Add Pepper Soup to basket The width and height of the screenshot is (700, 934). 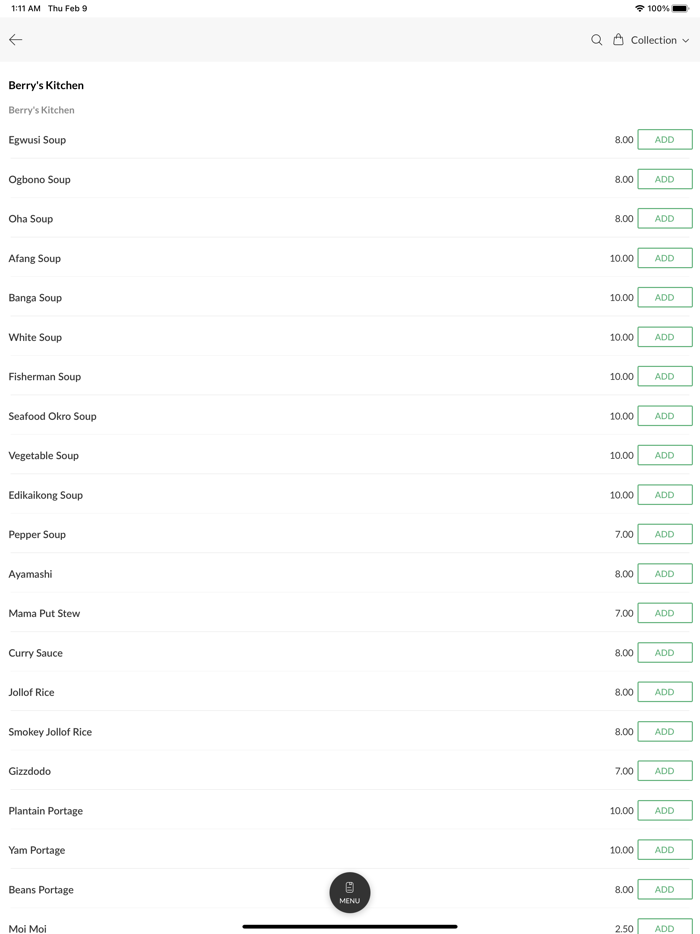pyautogui.click(x=664, y=534)
